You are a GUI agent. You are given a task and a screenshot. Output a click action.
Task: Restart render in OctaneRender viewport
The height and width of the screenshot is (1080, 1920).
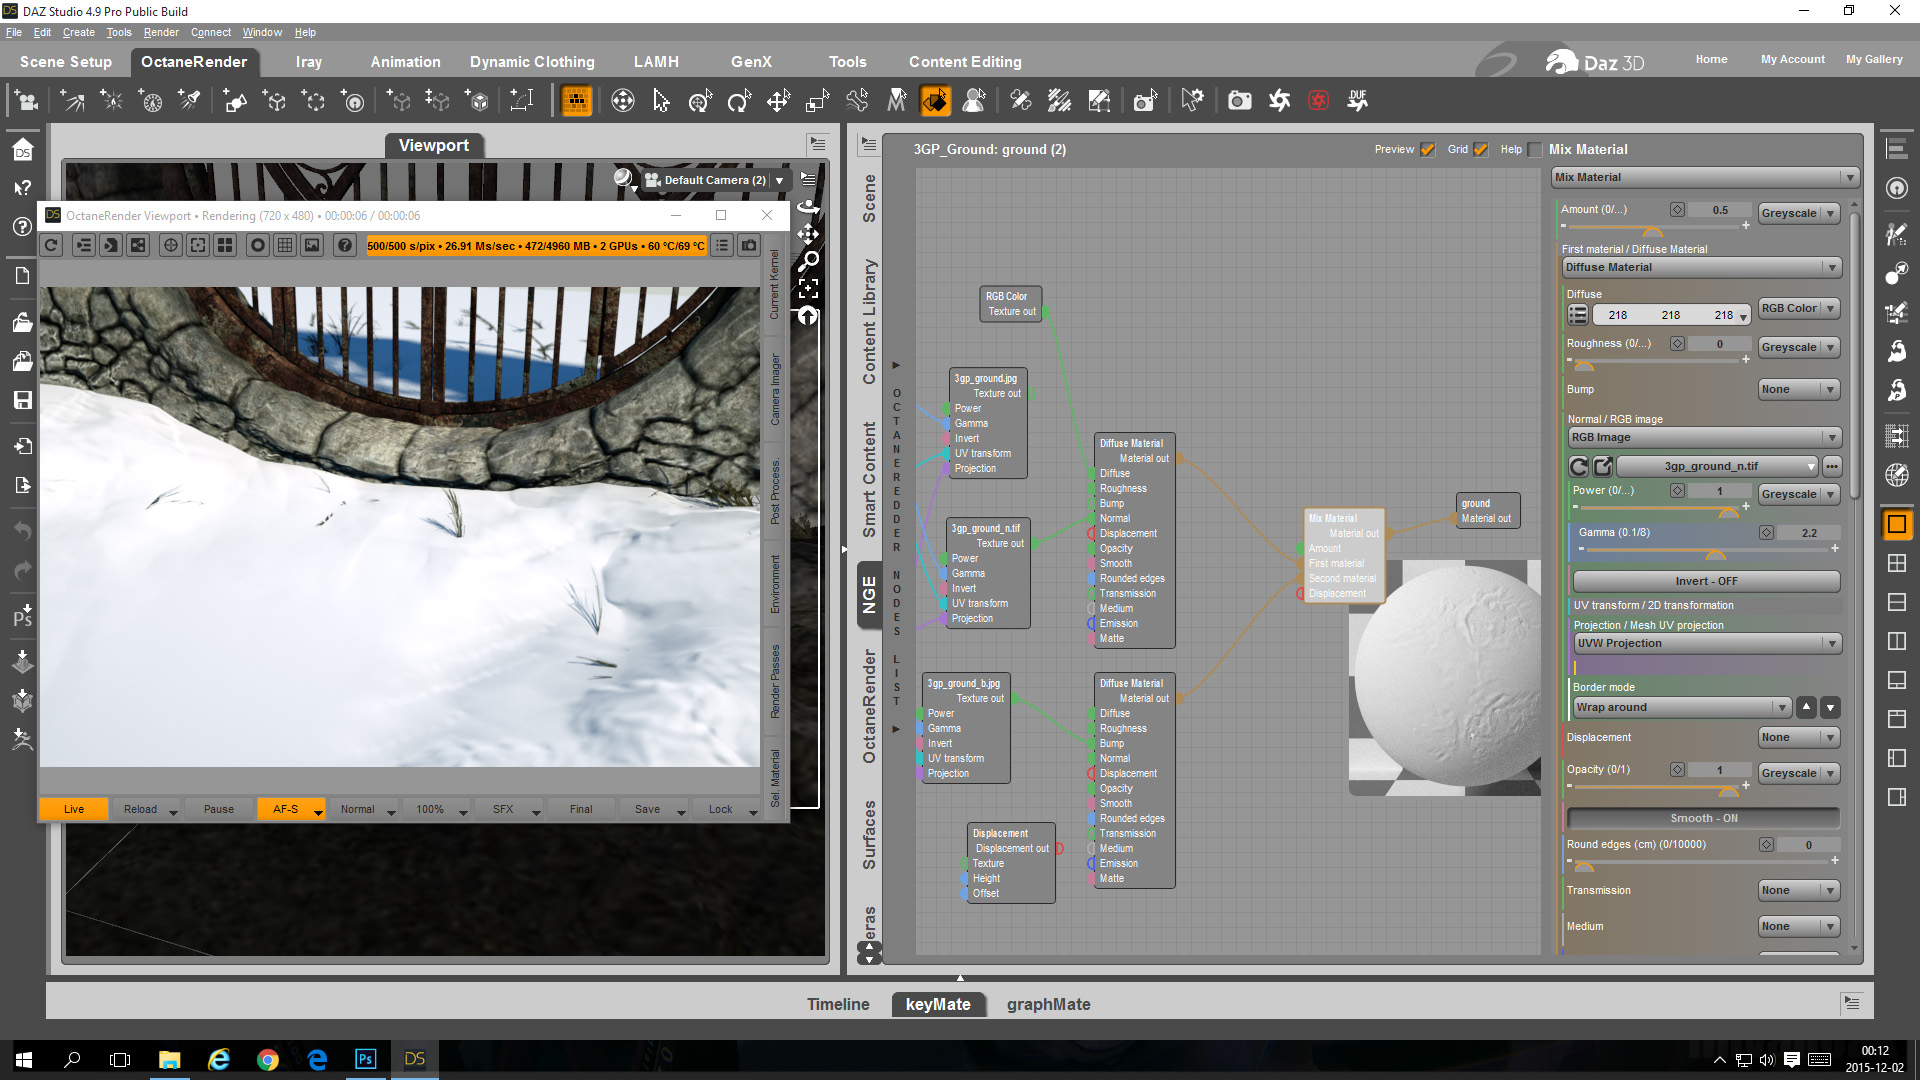pos(52,245)
